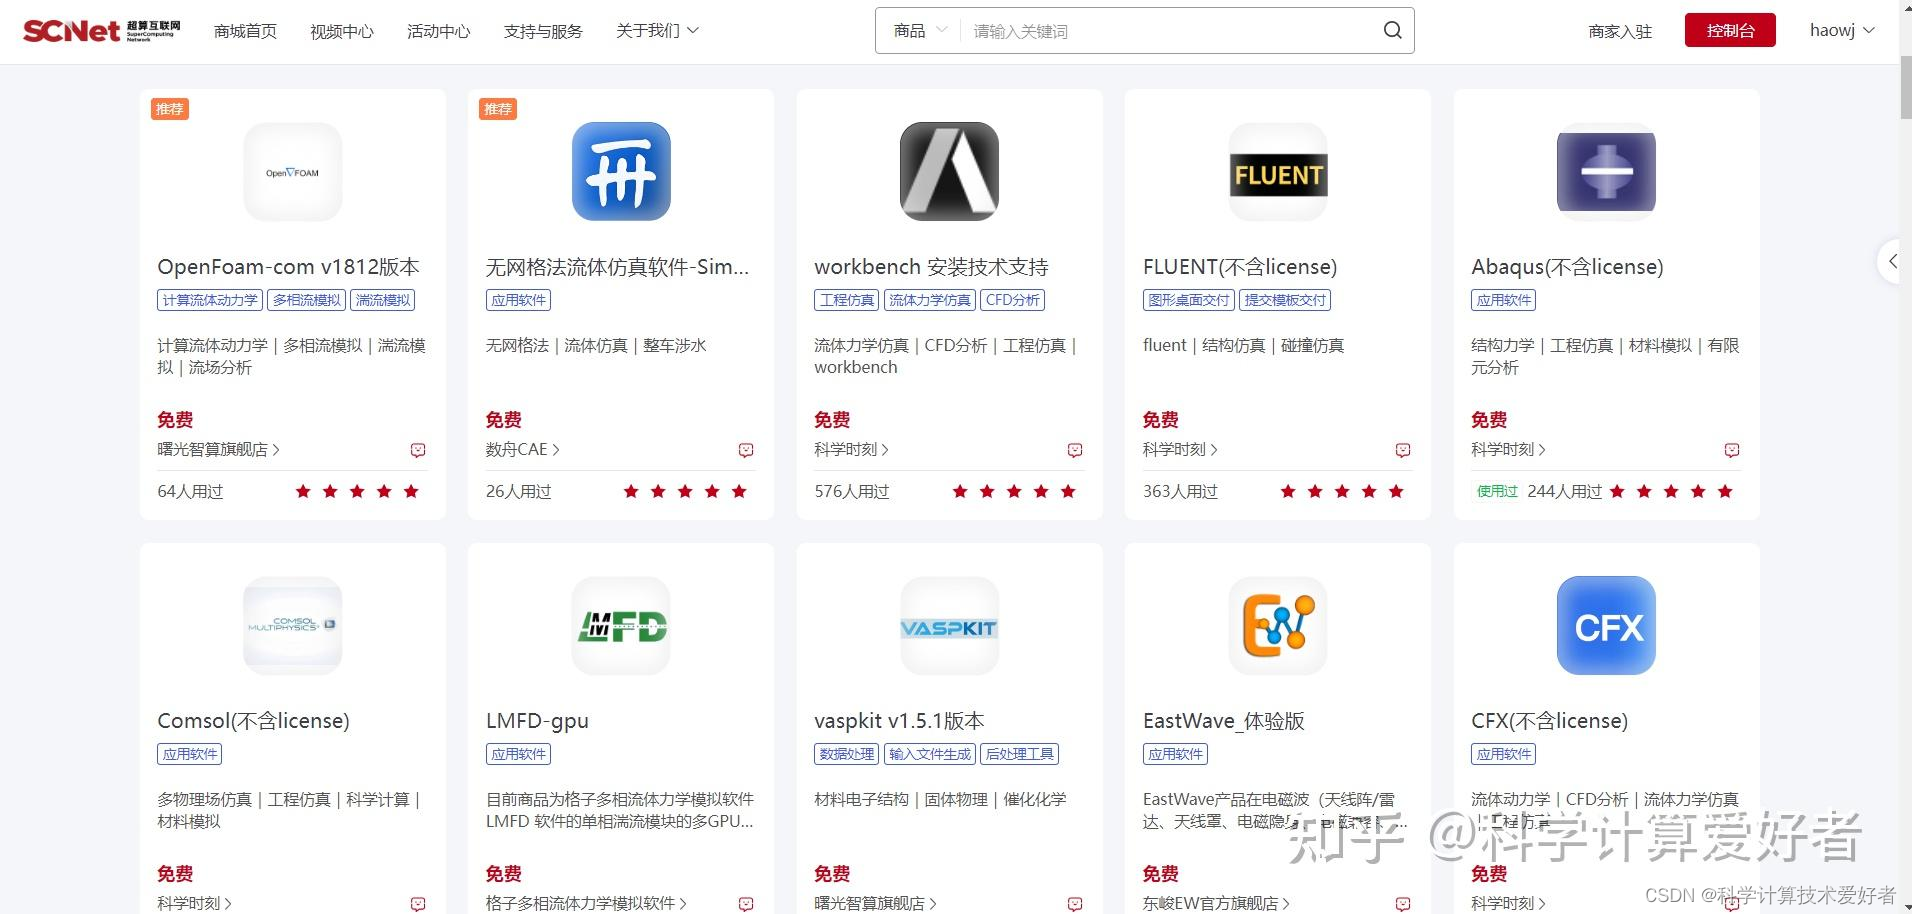Open the LMFD-gpu title
Viewport: 1912px width, 914px height.
click(537, 721)
